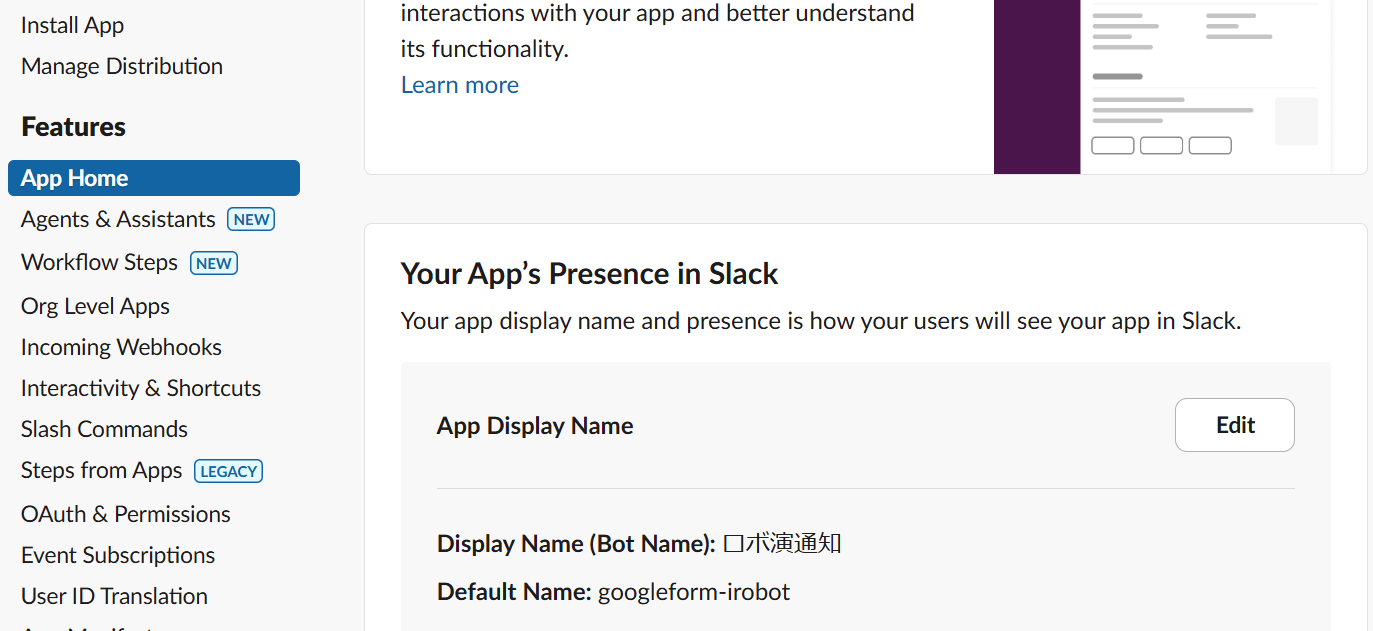Open User ID Translation page
This screenshot has width=1373, height=631.
114,596
